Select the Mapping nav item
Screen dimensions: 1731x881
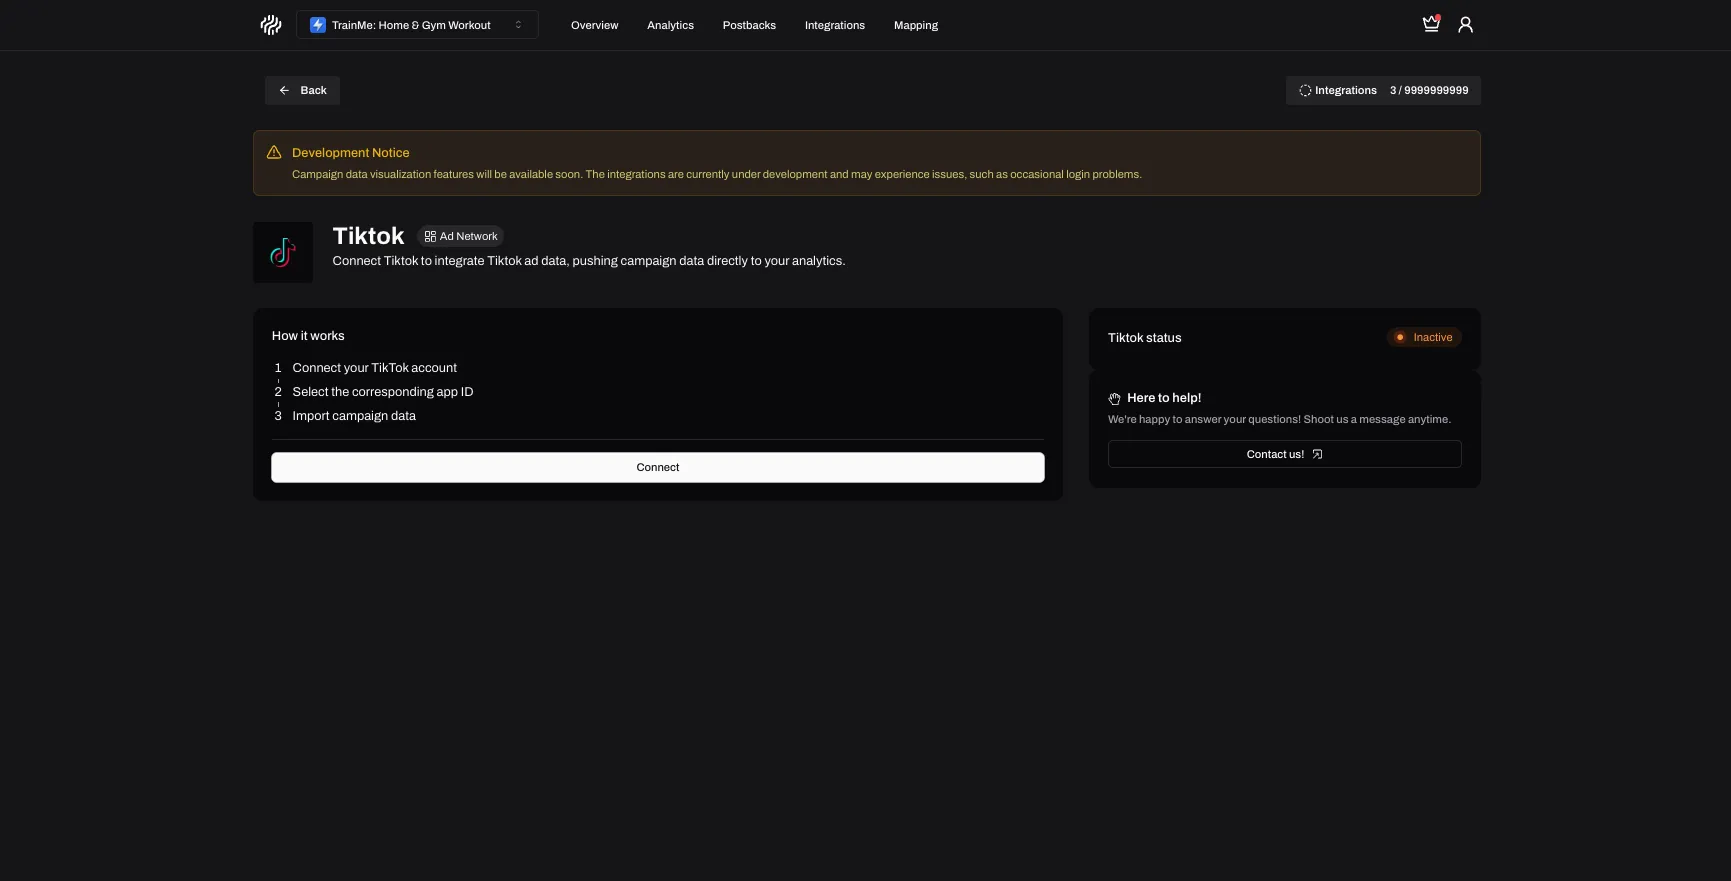[x=916, y=25]
